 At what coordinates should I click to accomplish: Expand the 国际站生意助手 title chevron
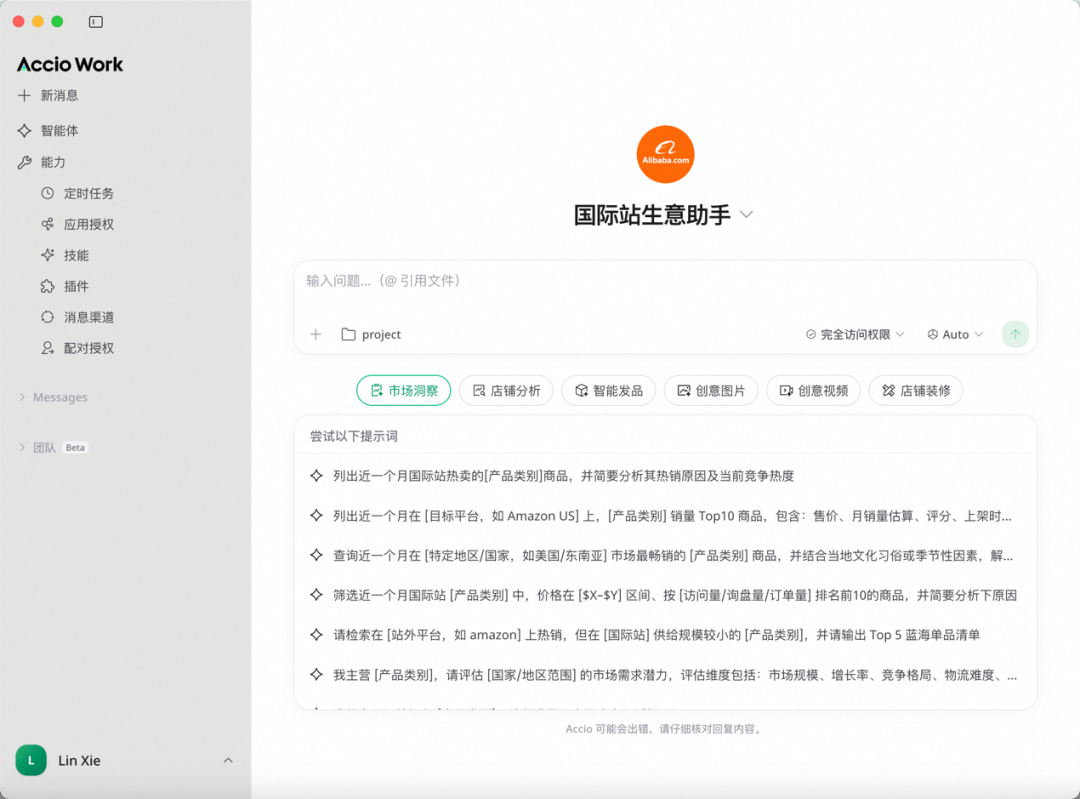click(x=746, y=214)
